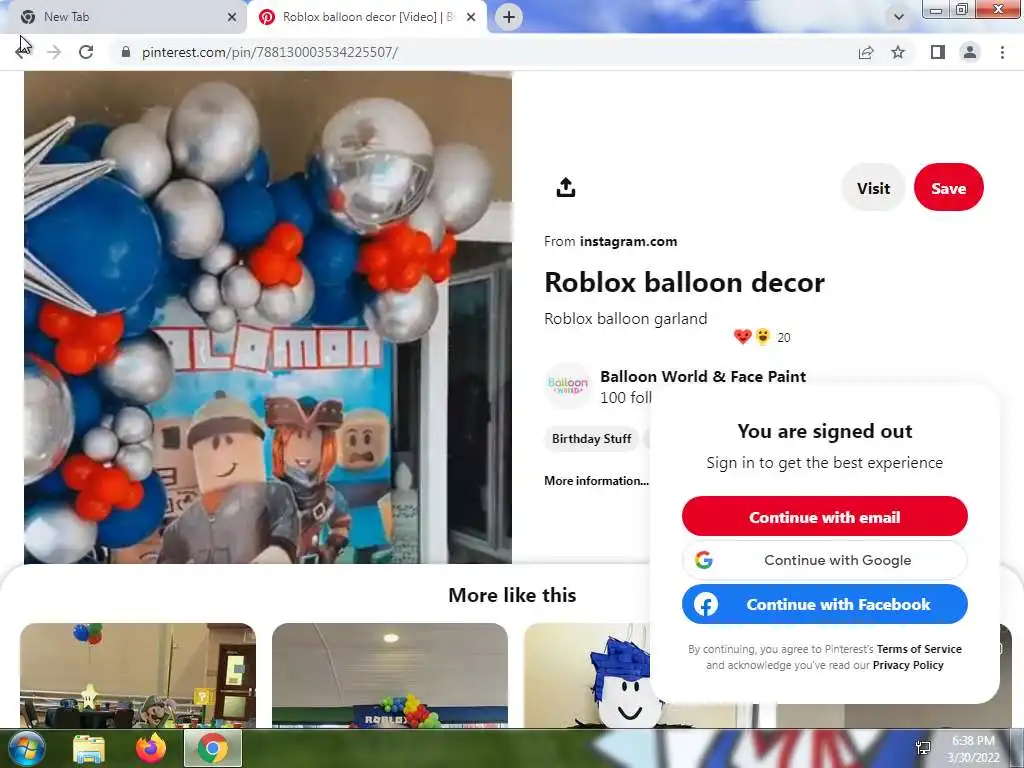Image resolution: width=1024 pixels, height=768 pixels.
Task: Expand More information link
Action: (x=596, y=481)
